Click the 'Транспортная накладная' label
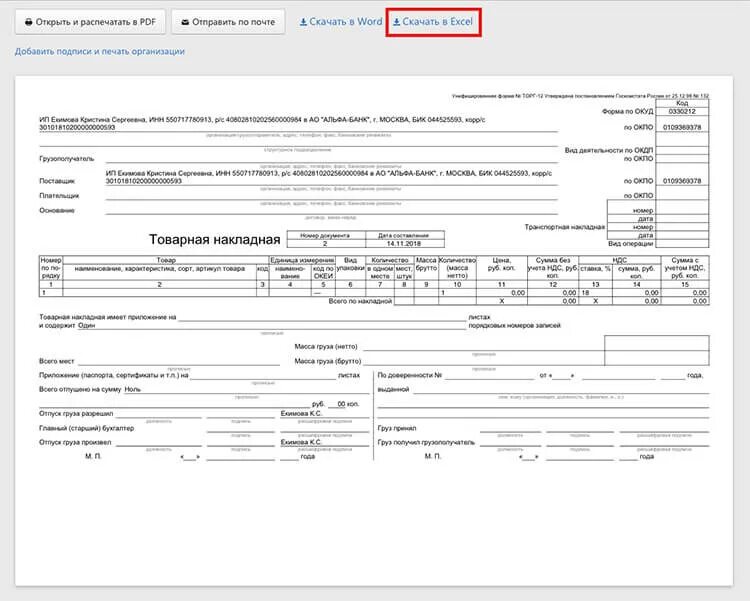Screen dimensions: 750x601 point(564,227)
